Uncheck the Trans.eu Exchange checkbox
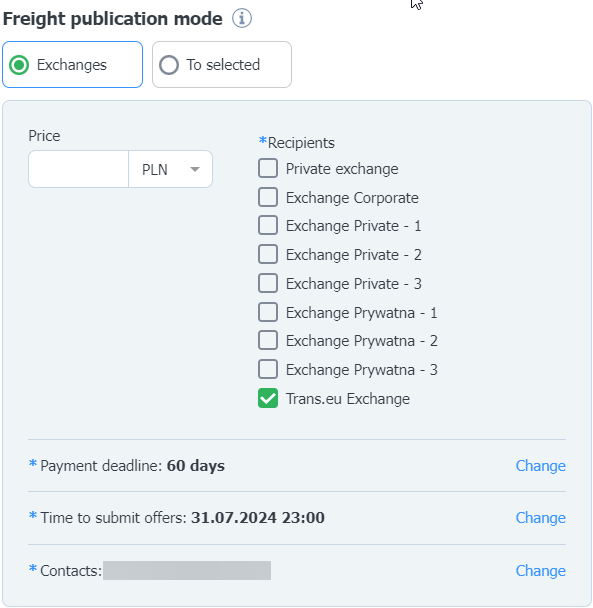This screenshot has height=608, width=593. [268, 398]
